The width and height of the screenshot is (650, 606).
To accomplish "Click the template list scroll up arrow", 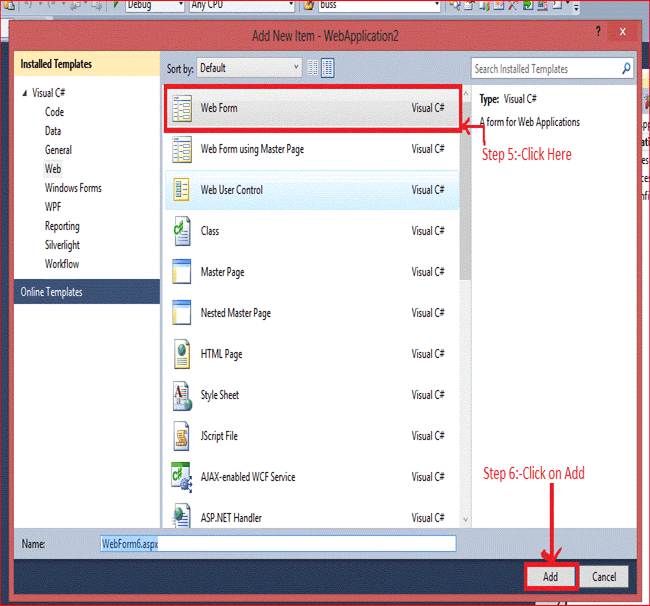I will pos(466,94).
